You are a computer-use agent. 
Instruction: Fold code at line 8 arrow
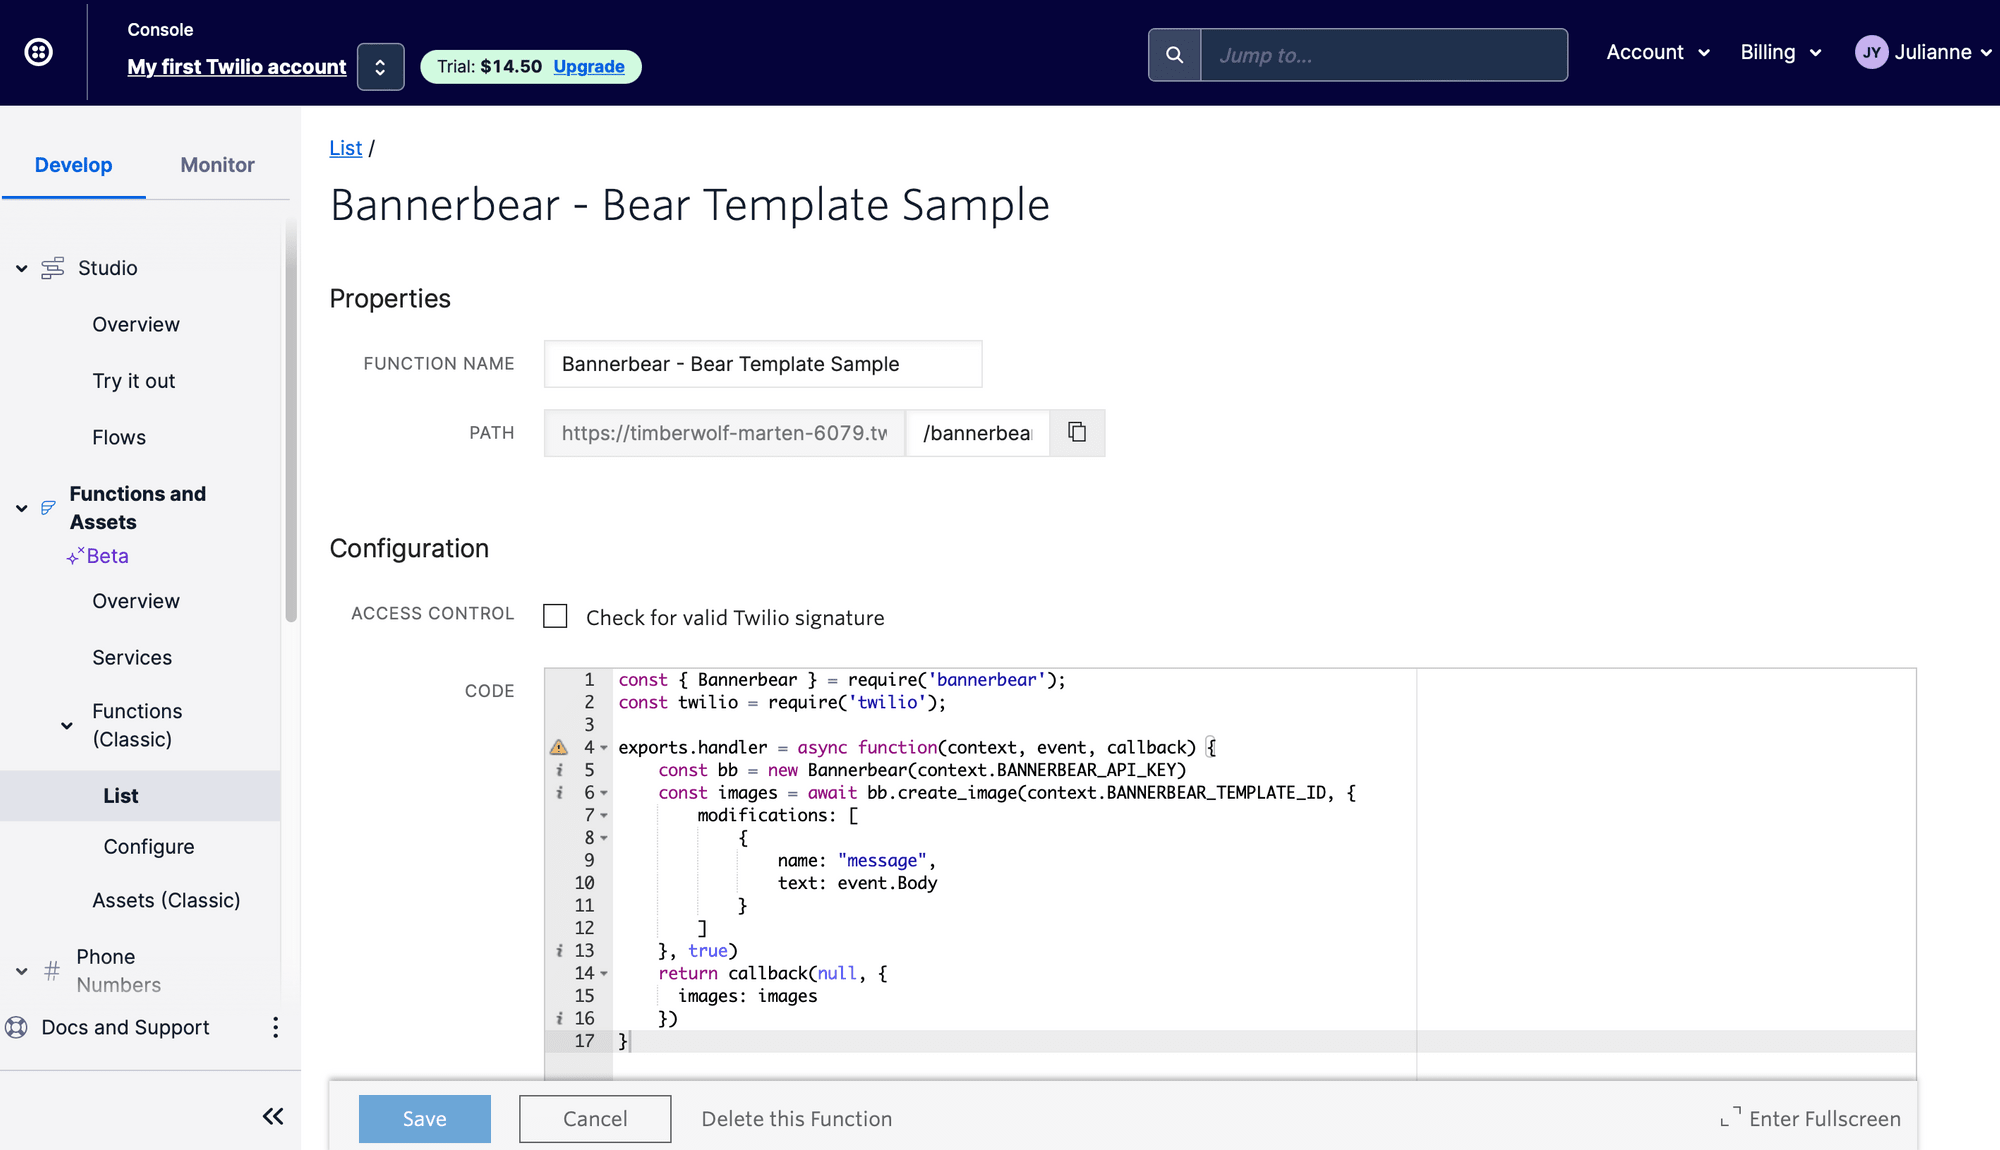click(x=604, y=838)
